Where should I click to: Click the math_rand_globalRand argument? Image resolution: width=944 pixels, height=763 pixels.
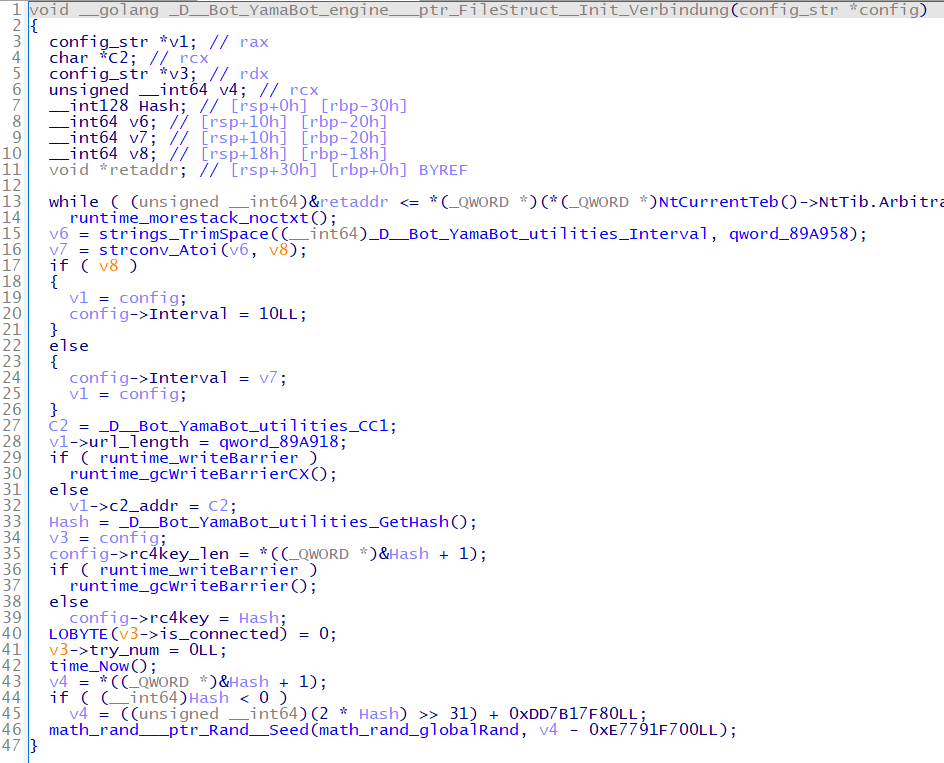(x=418, y=730)
